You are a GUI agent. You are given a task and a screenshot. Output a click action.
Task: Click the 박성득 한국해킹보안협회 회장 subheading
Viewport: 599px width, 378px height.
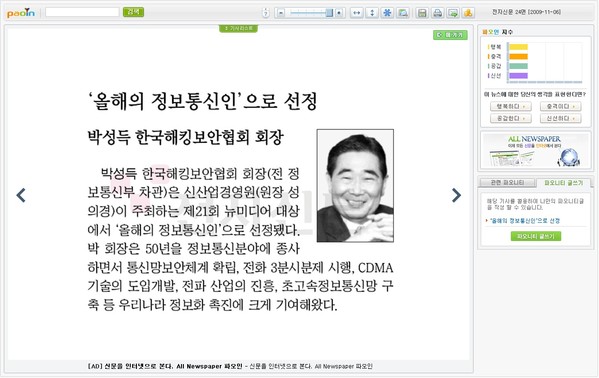click(186, 137)
